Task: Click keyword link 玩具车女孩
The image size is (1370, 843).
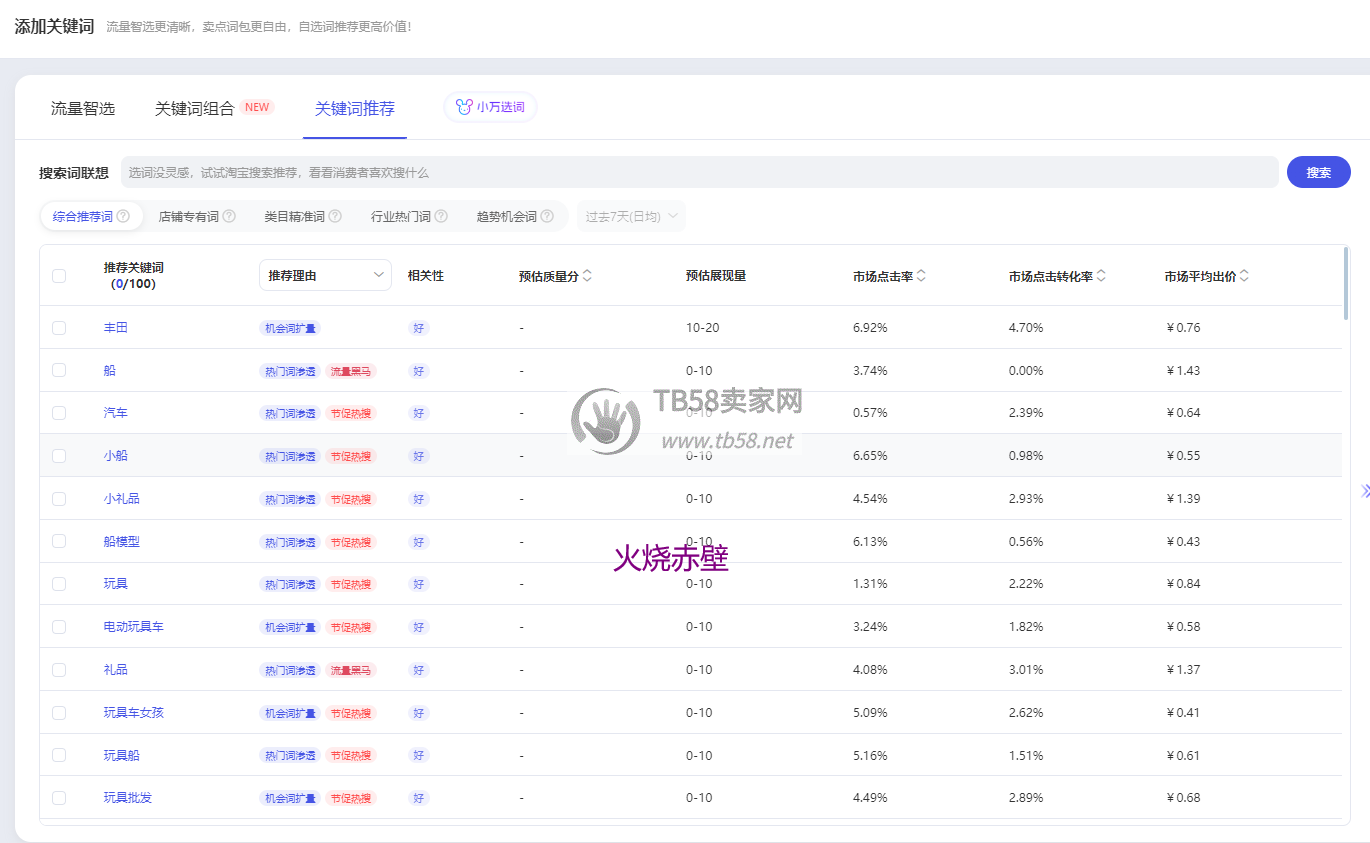Action: pyautogui.click(x=134, y=713)
